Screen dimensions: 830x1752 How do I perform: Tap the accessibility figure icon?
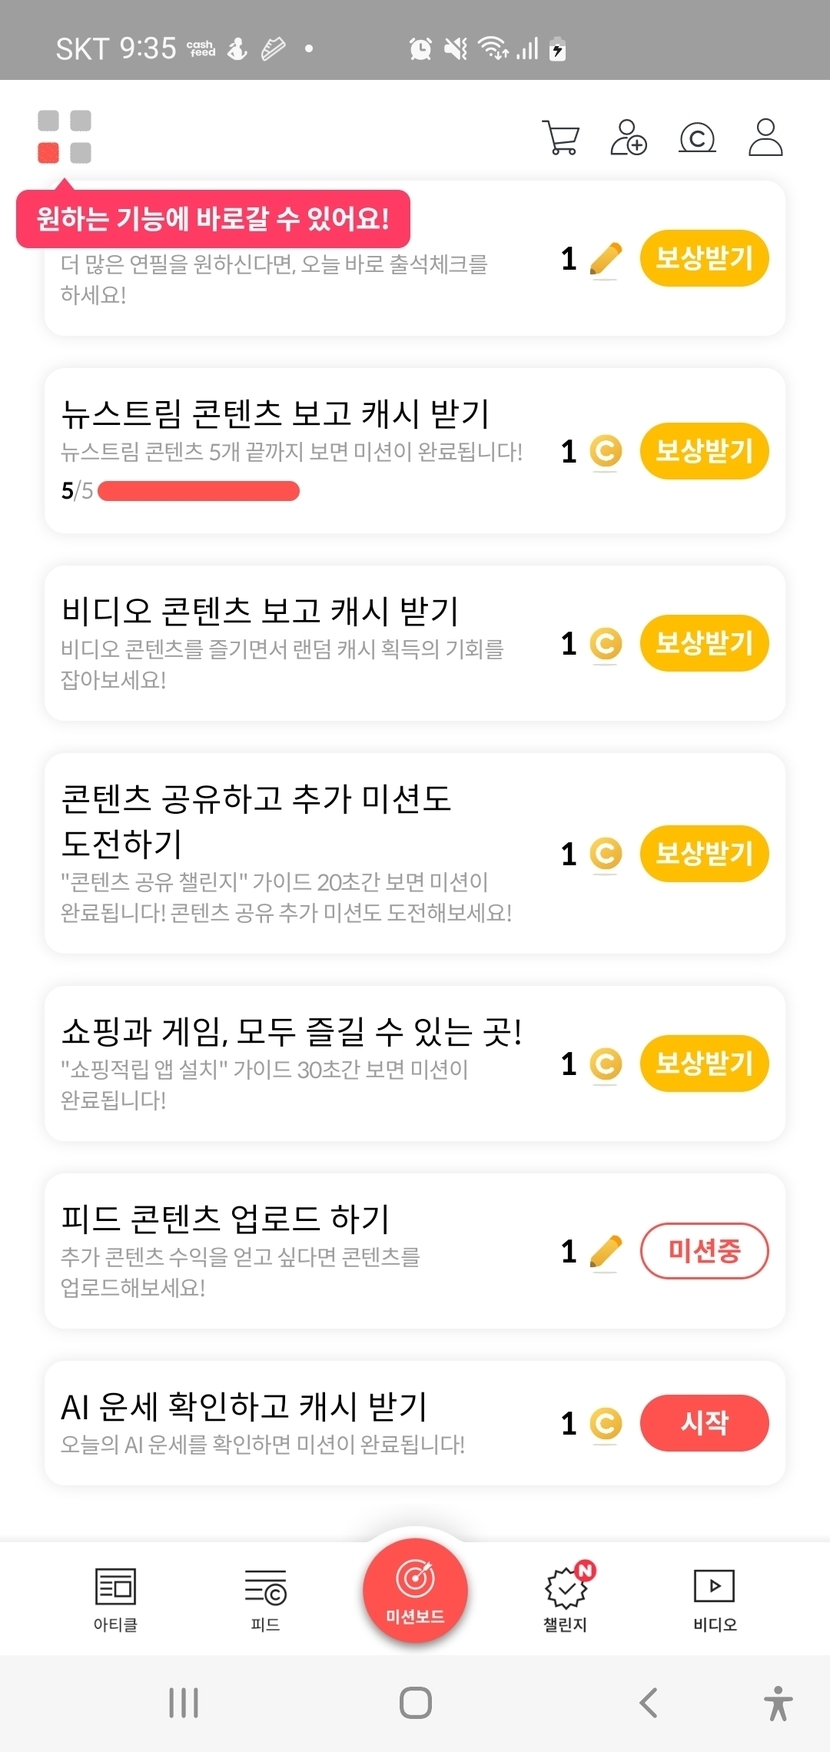(777, 1703)
